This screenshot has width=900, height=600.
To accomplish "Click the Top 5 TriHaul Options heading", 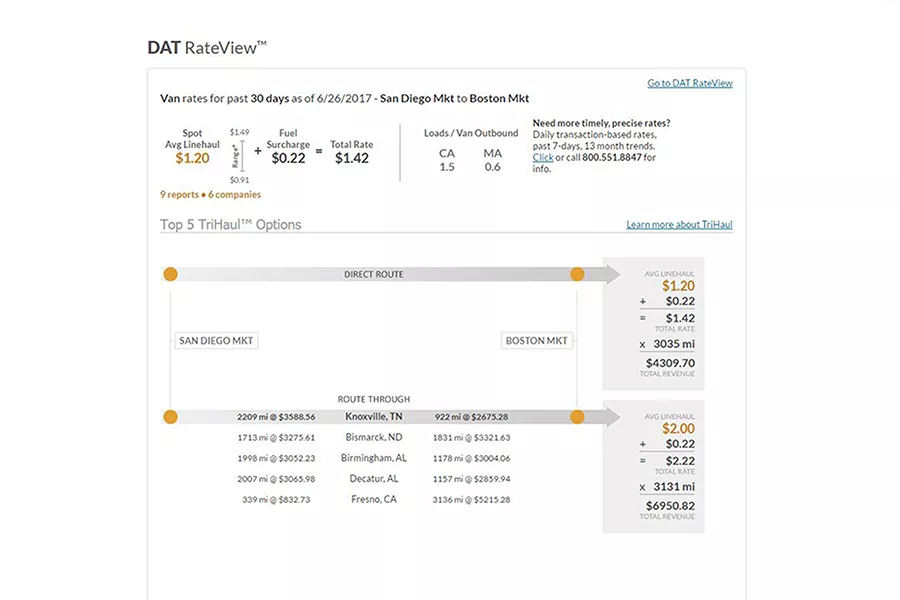I will pyautogui.click(x=231, y=224).
